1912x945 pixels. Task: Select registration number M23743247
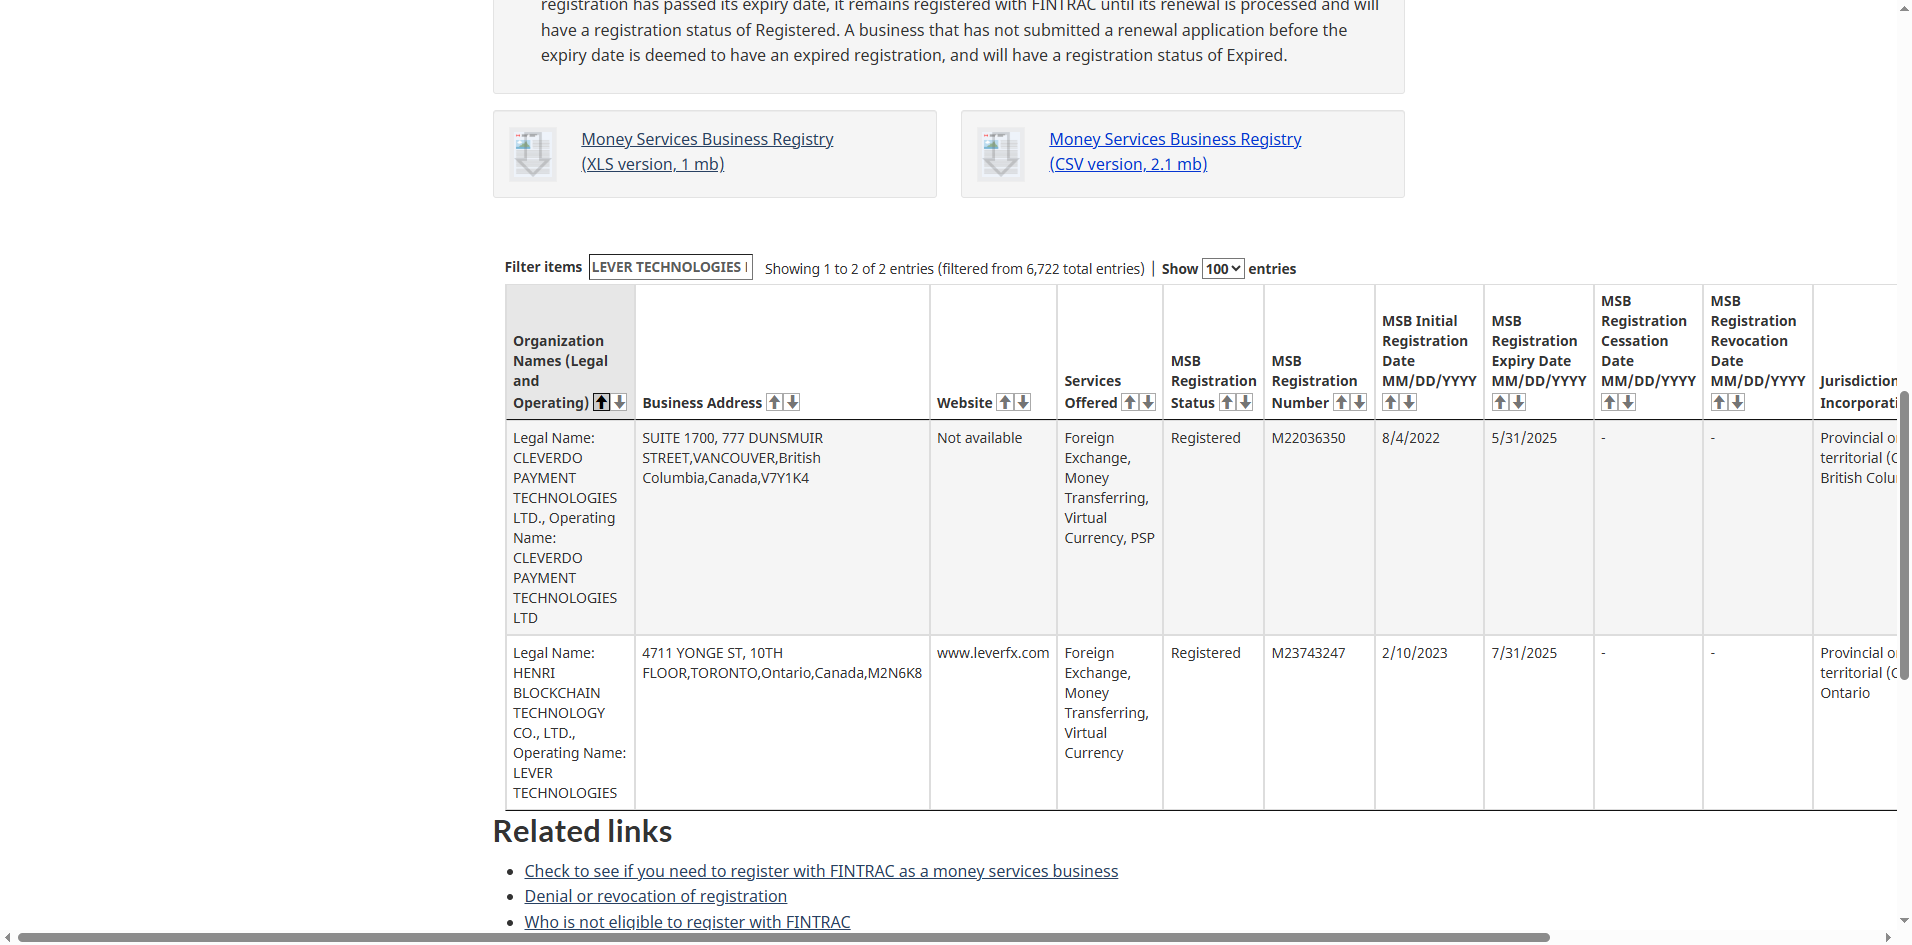[x=1308, y=653]
